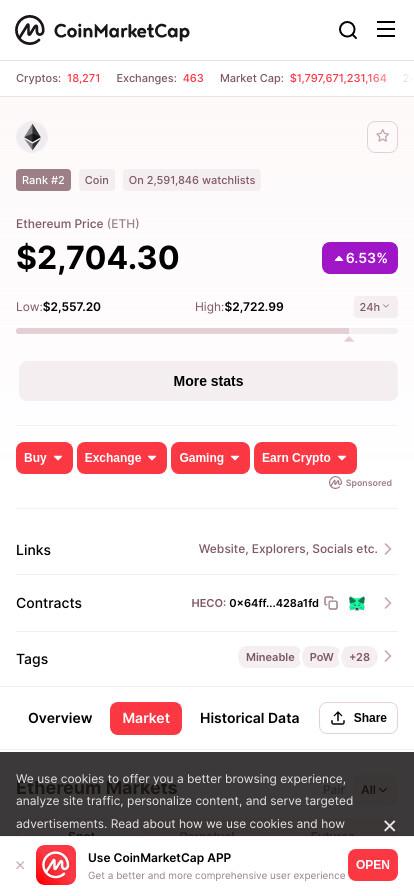Image resolution: width=414 pixels, height=896 pixels.
Task: Expand the Buy dropdown
Action: pyautogui.click(x=44, y=458)
